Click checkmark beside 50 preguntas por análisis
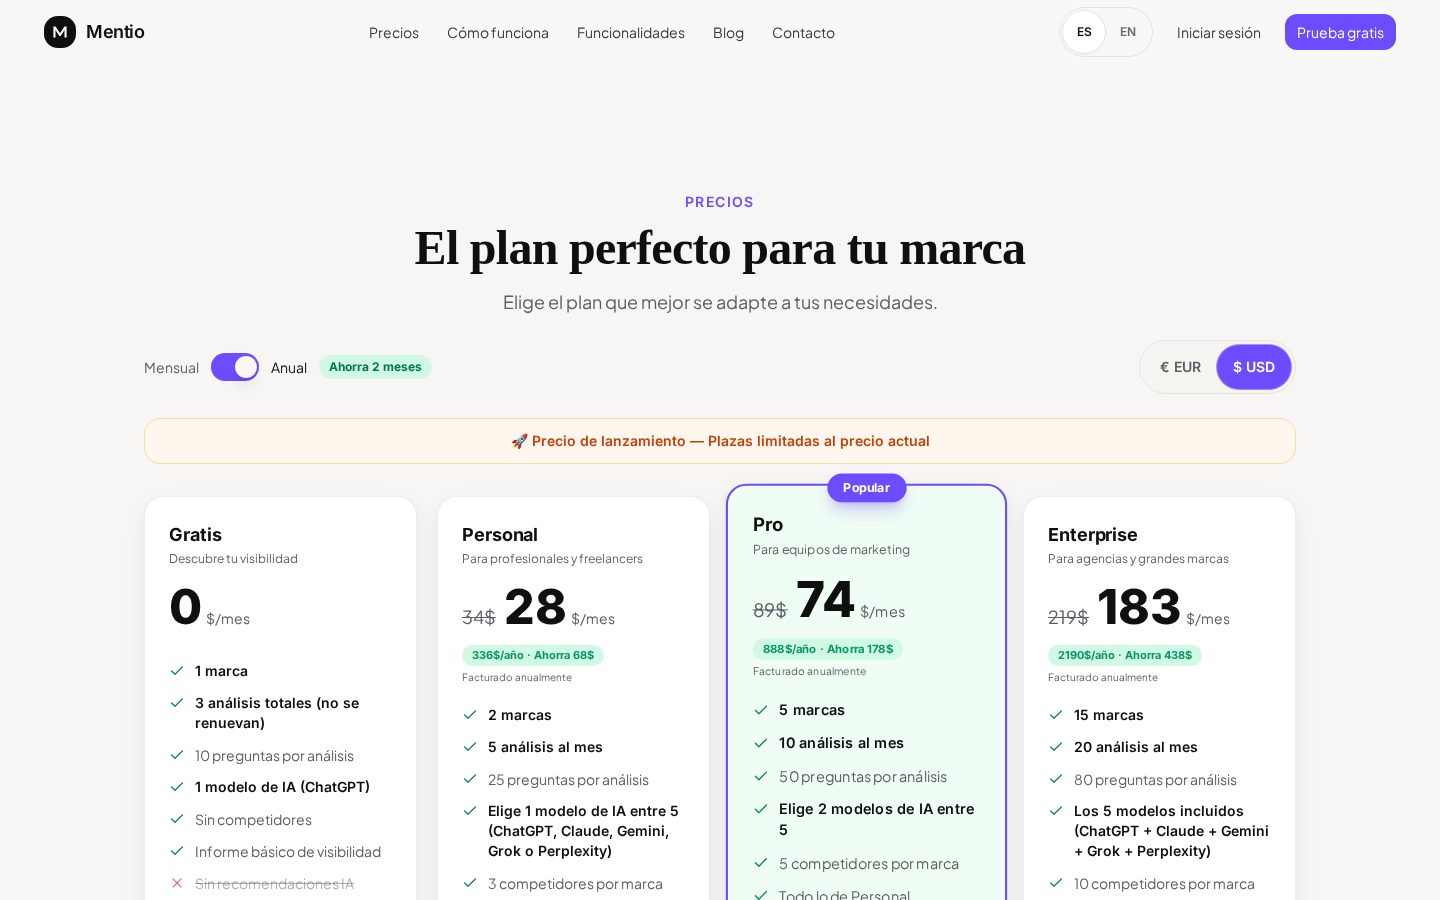1440x900 pixels. (x=761, y=776)
